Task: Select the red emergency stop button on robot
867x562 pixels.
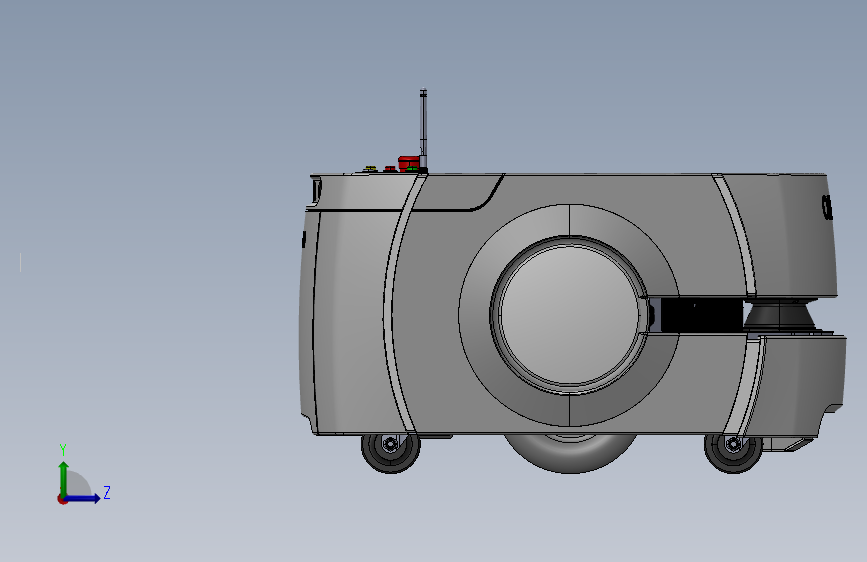Action: [408, 164]
